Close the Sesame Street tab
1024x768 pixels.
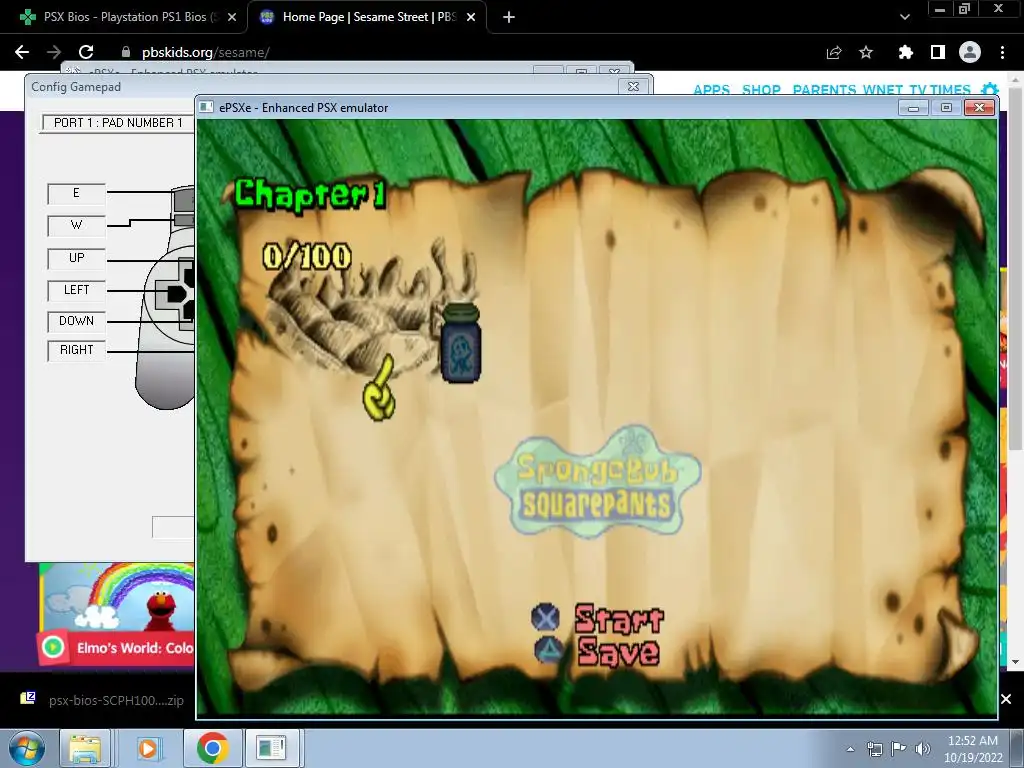[x=471, y=18]
